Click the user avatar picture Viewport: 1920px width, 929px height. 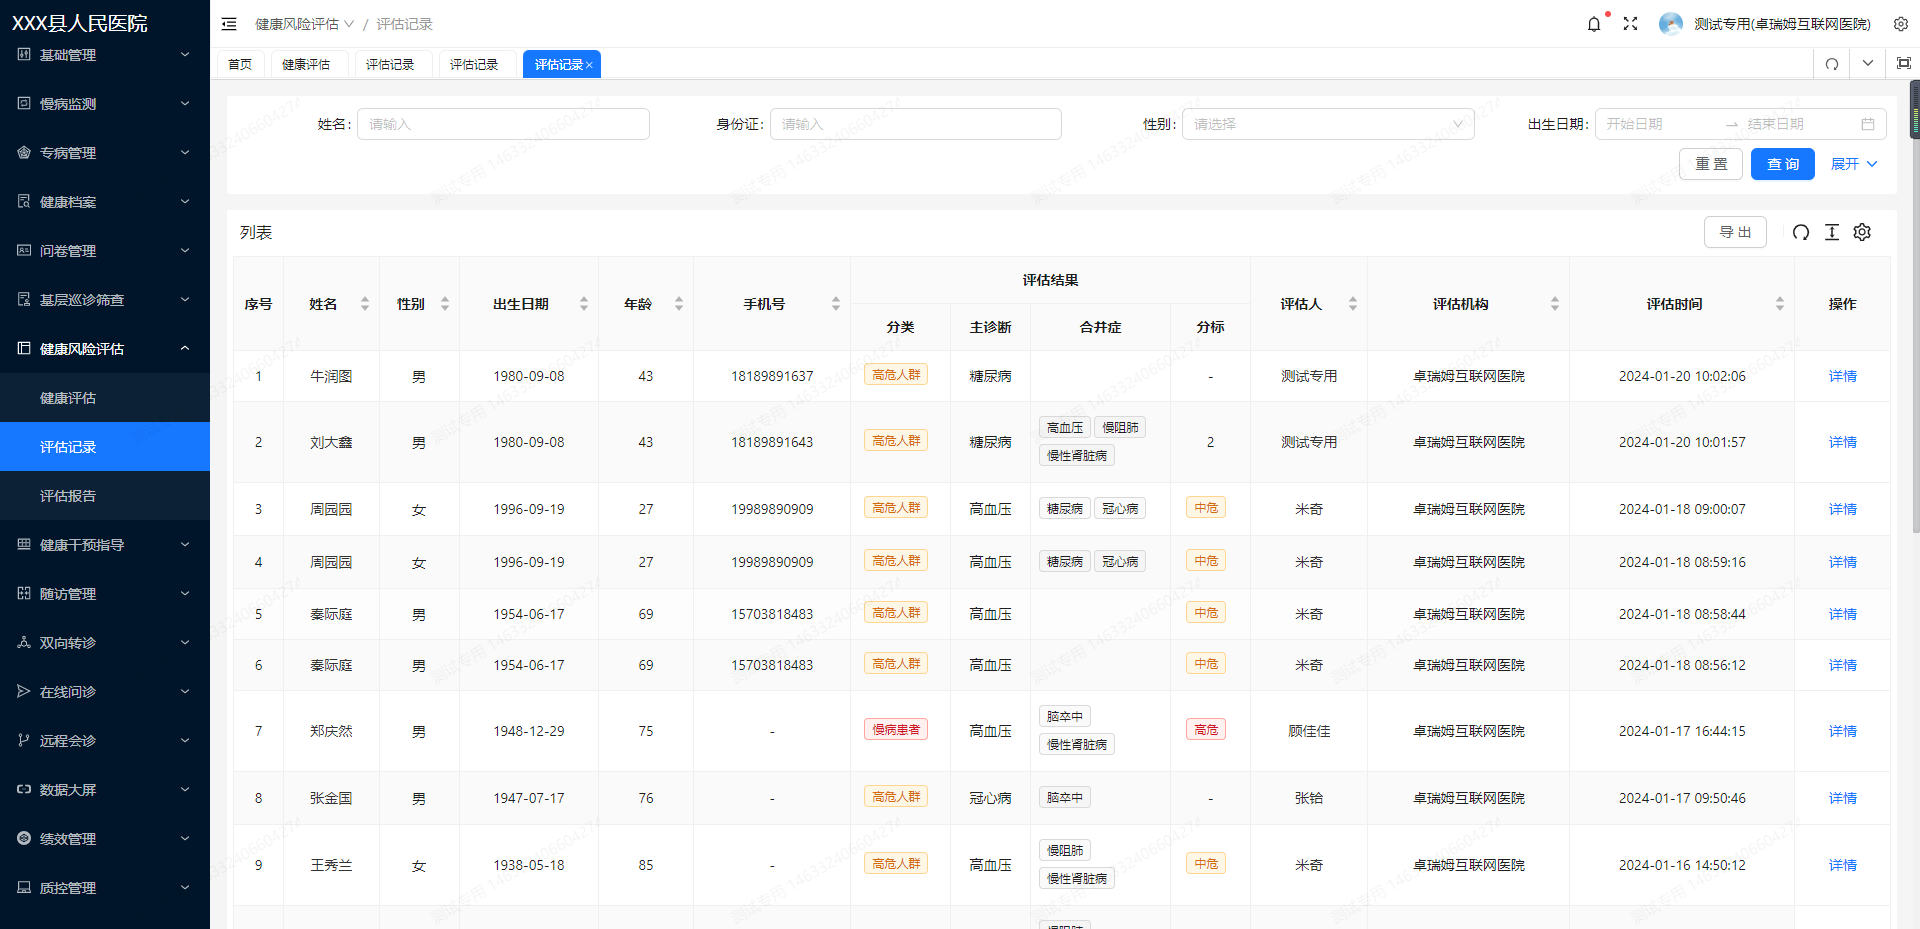click(x=1670, y=24)
